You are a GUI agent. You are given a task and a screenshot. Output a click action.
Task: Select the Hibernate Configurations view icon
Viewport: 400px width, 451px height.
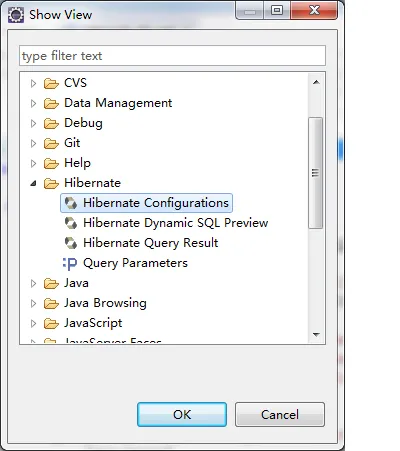[x=71, y=203]
